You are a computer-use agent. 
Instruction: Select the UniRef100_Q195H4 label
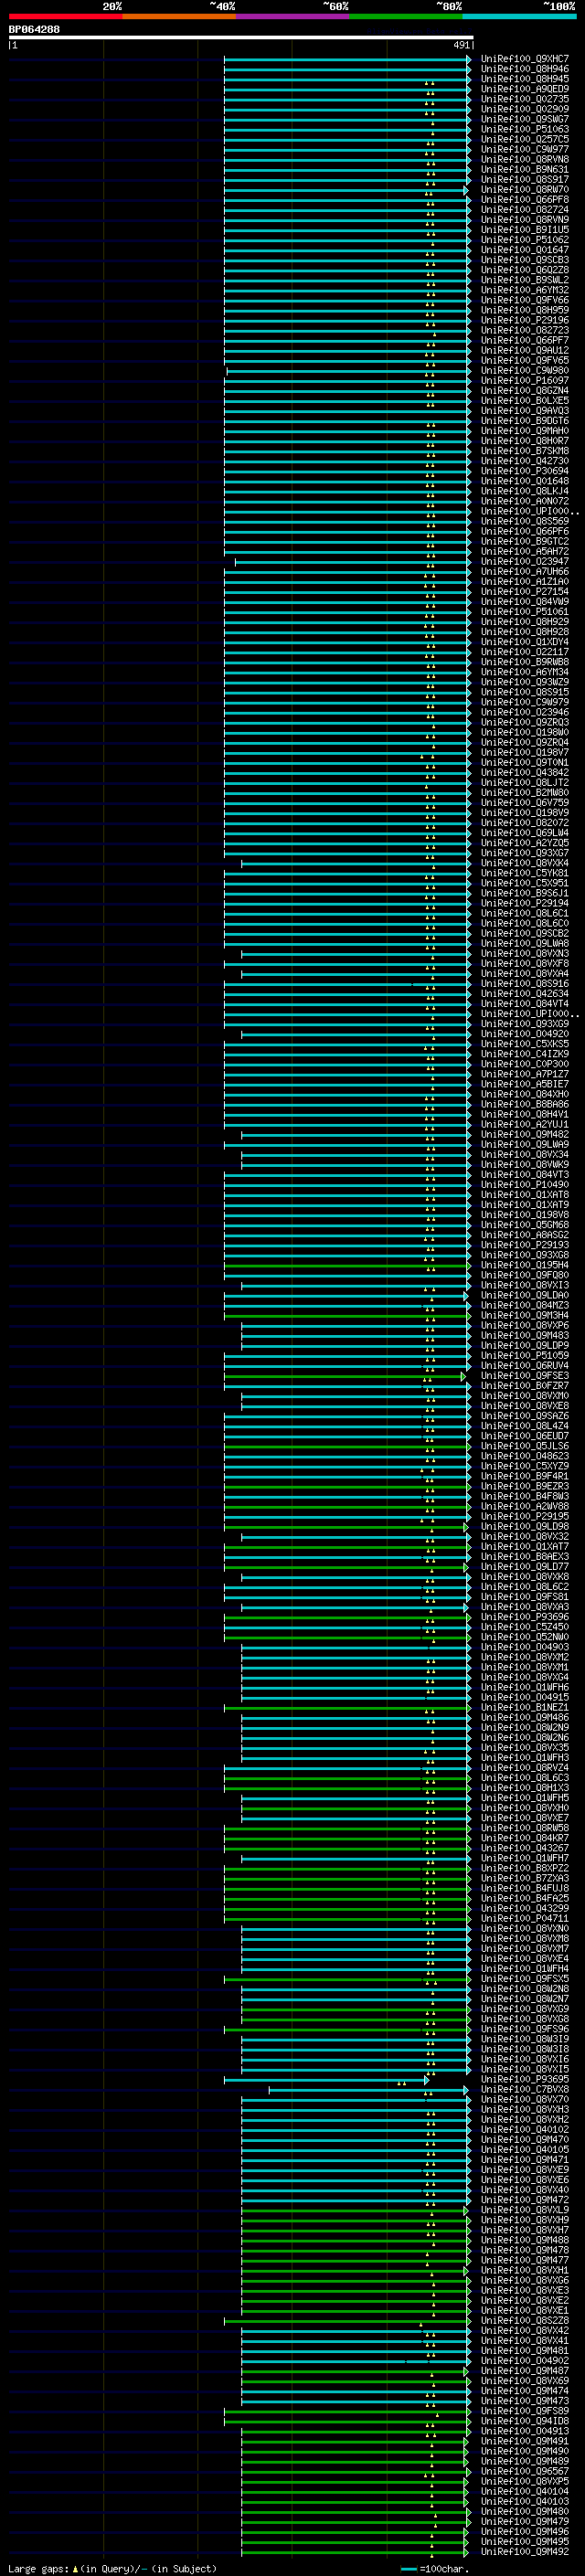pos(524,1265)
